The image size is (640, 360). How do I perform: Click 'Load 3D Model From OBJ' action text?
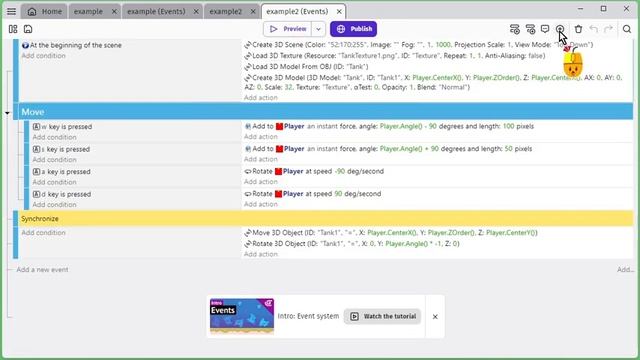coord(310,67)
